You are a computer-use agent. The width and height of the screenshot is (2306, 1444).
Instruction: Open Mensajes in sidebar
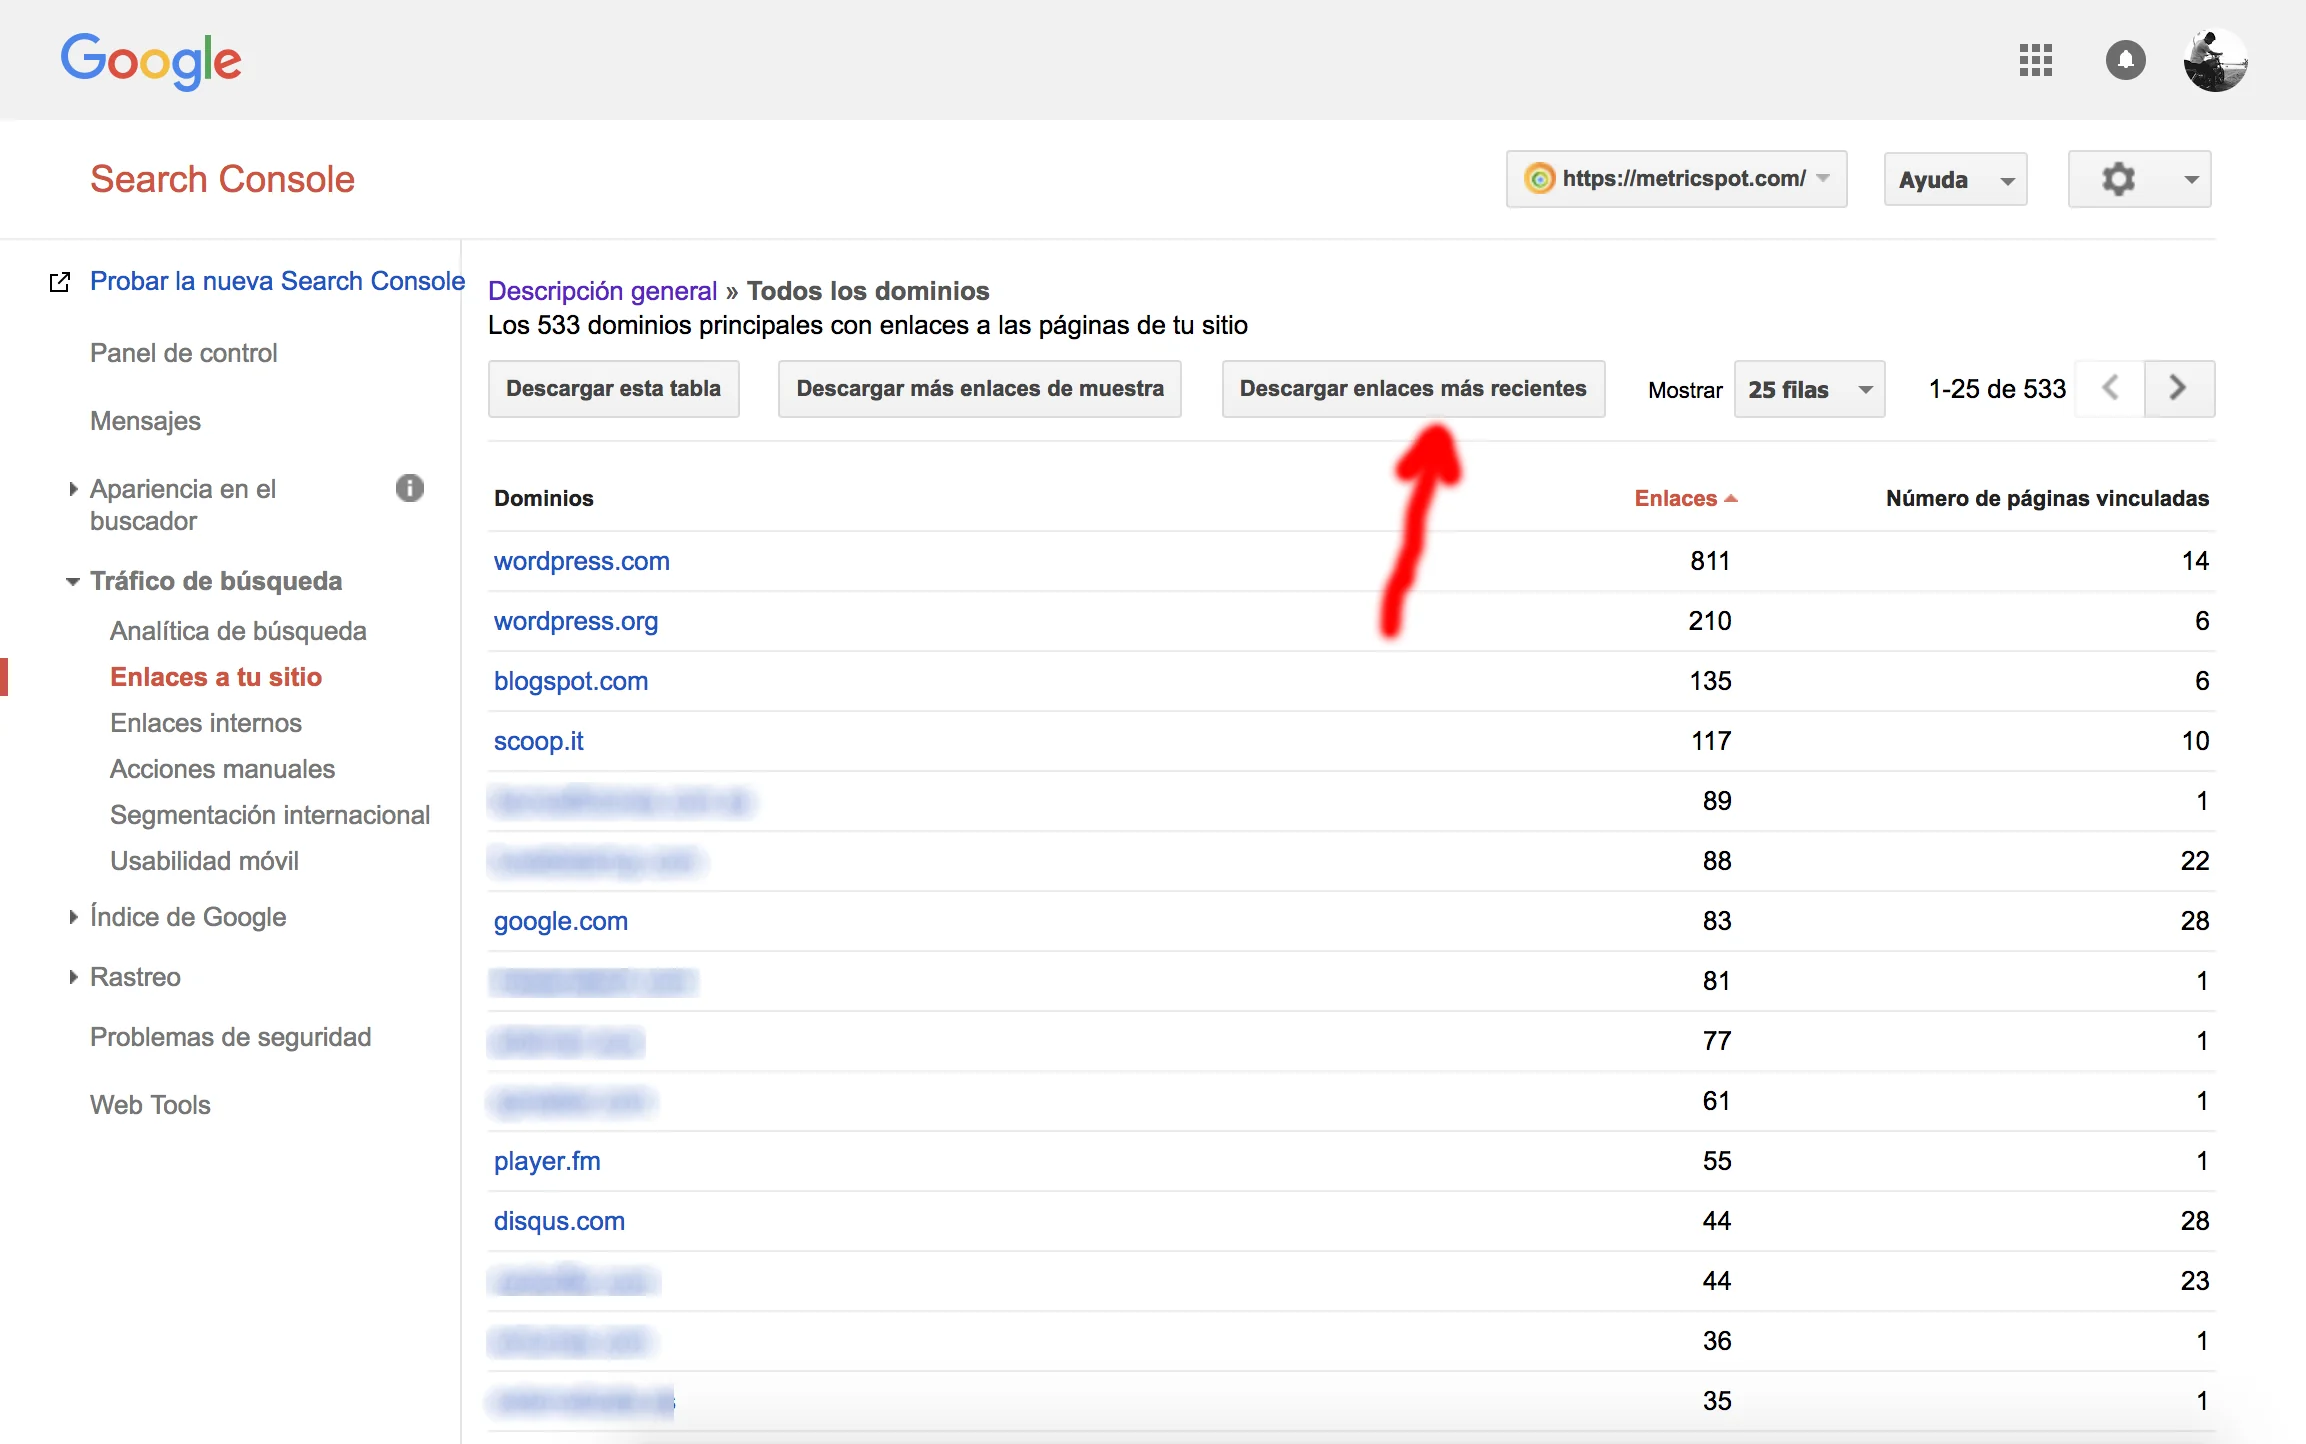(x=145, y=421)
